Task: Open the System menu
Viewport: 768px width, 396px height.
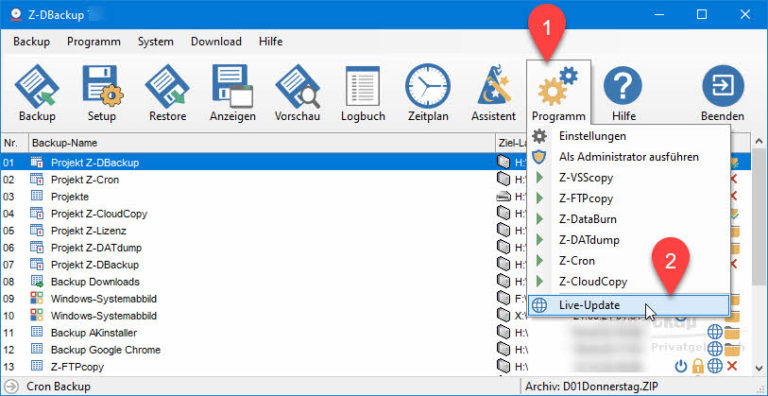Action: click(155, 42)
